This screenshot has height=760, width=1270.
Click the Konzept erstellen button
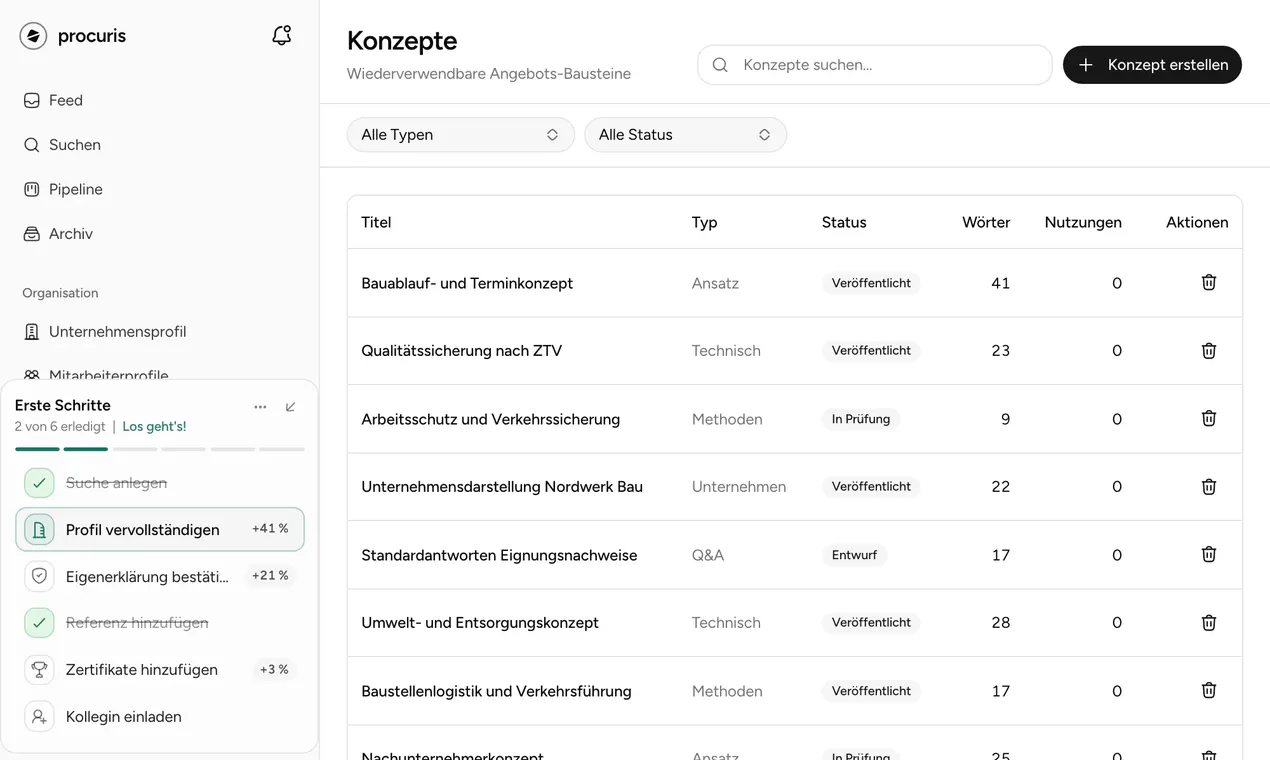[1152, 65]
